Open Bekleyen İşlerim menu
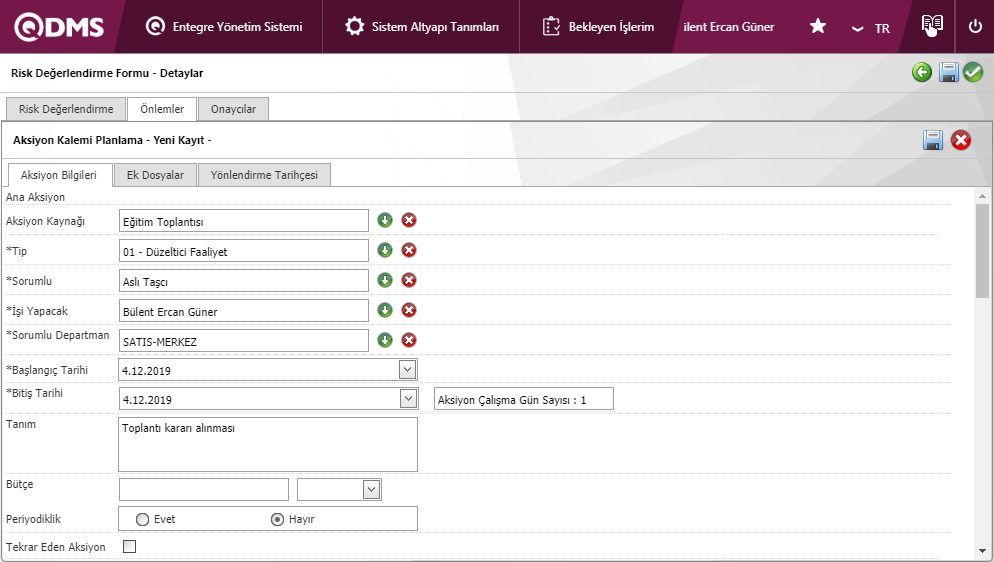Viewport: 994px width, 562px height. point(598,27)
